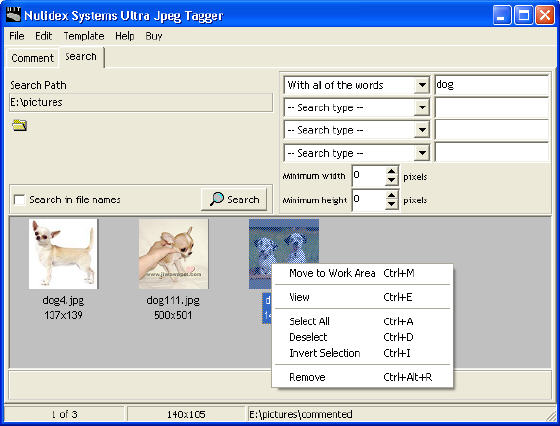Click the magnifier Search button
560x426 pixels.
[234, 199]
